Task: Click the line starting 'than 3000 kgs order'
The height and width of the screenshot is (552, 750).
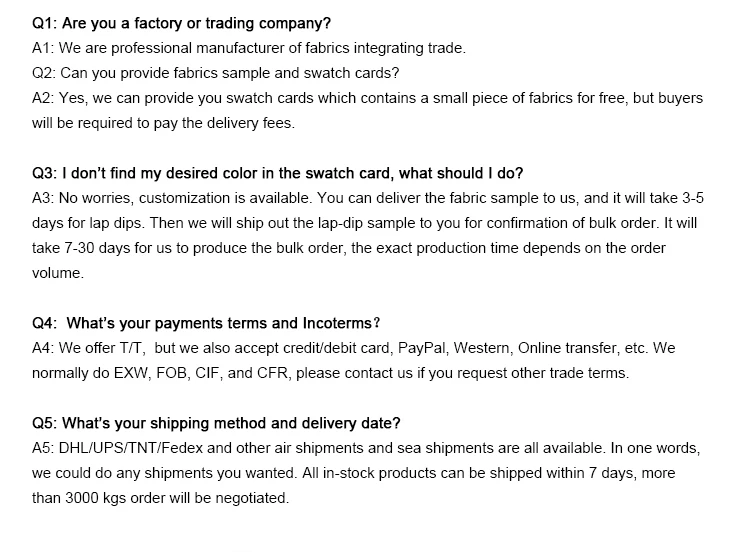Action: (160, 498)
